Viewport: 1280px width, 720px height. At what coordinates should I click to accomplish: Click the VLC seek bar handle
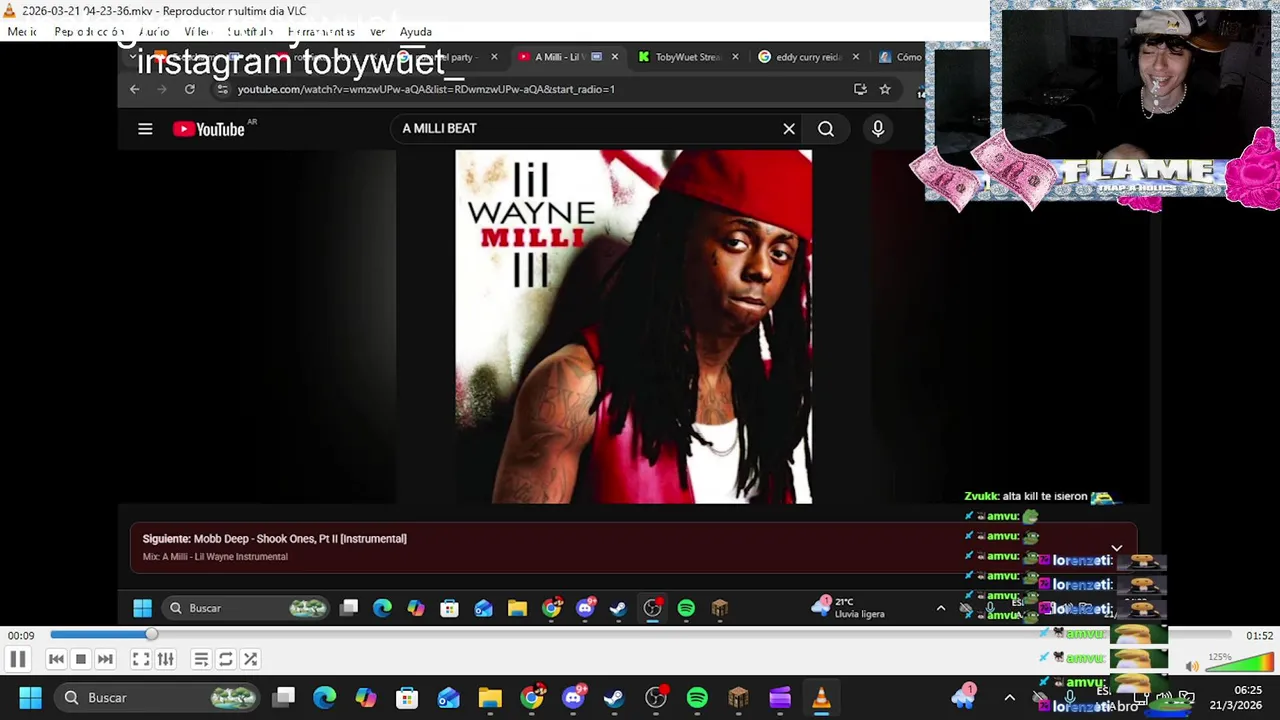tap(151, 635)
